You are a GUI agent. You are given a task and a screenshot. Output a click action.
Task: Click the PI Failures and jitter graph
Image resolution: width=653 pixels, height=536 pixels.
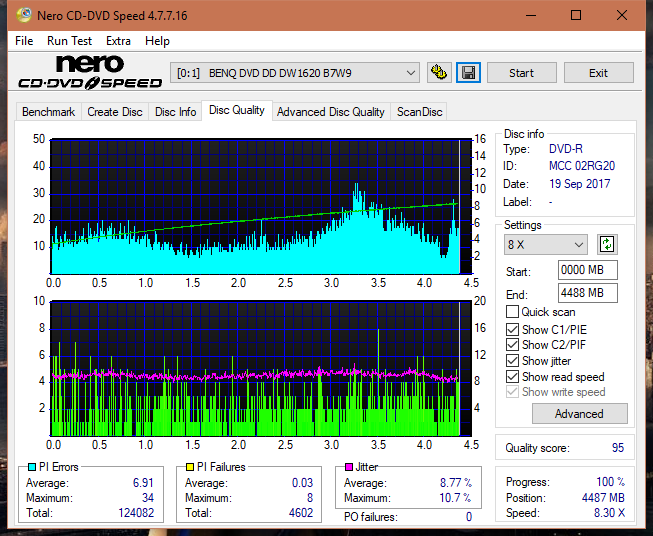point(261,369)
